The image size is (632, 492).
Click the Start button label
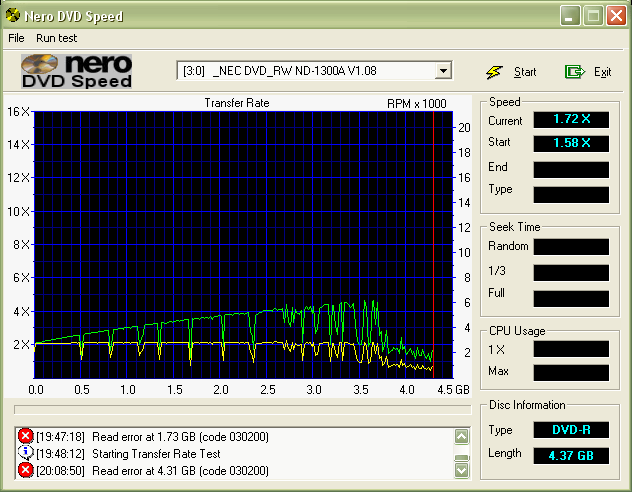click(525, 72)
